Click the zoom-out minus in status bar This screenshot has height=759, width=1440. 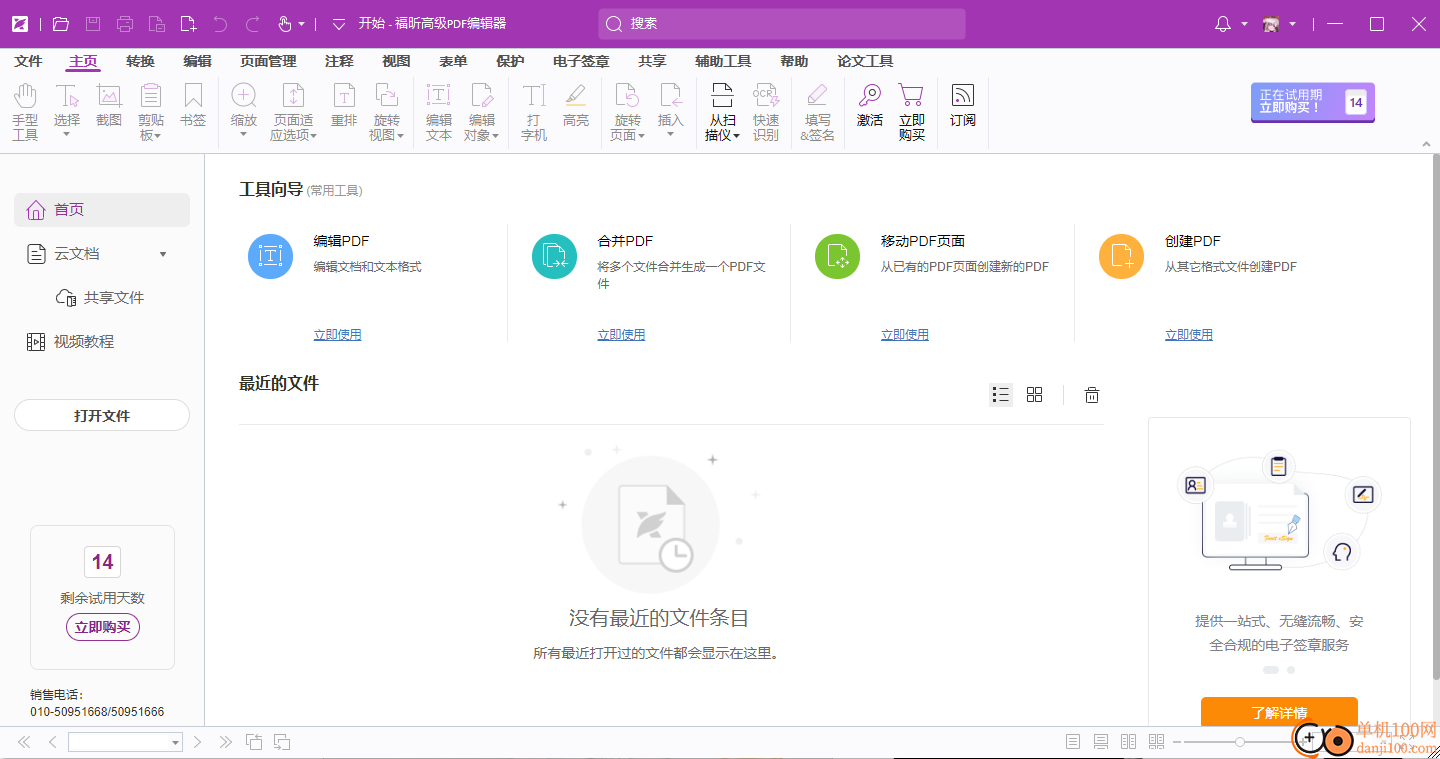pyautogui.click(x=1177, y=742)
